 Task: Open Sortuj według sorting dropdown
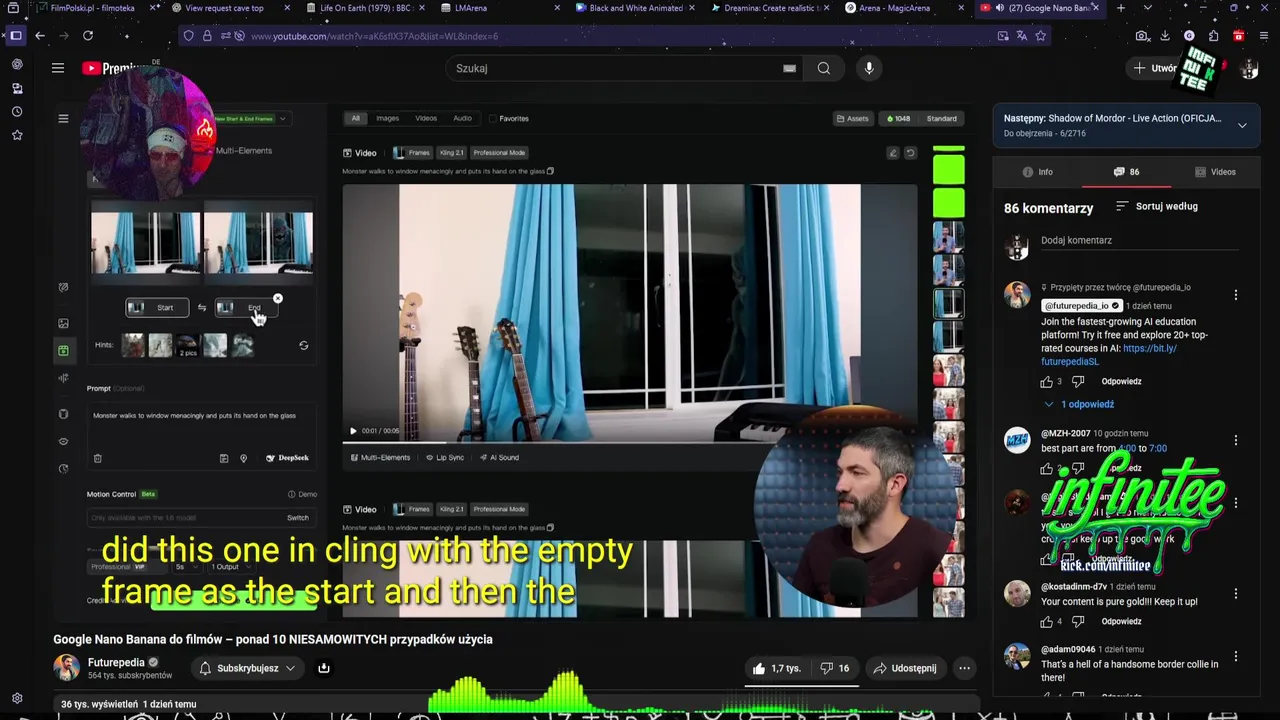(1156, 206)
